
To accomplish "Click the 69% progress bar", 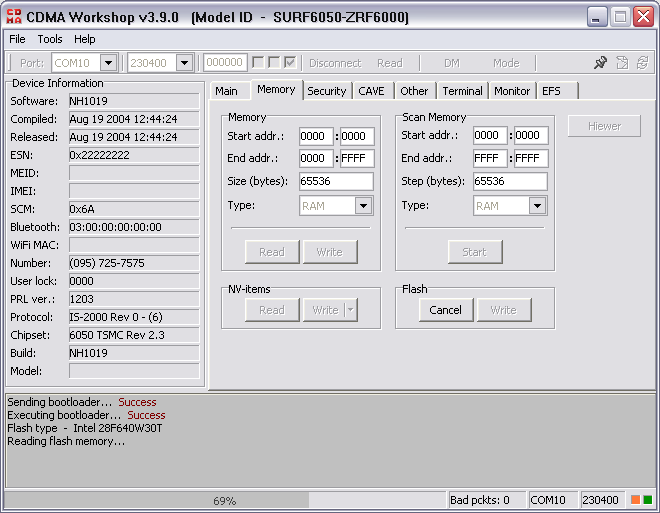I will tap(225, 500).
